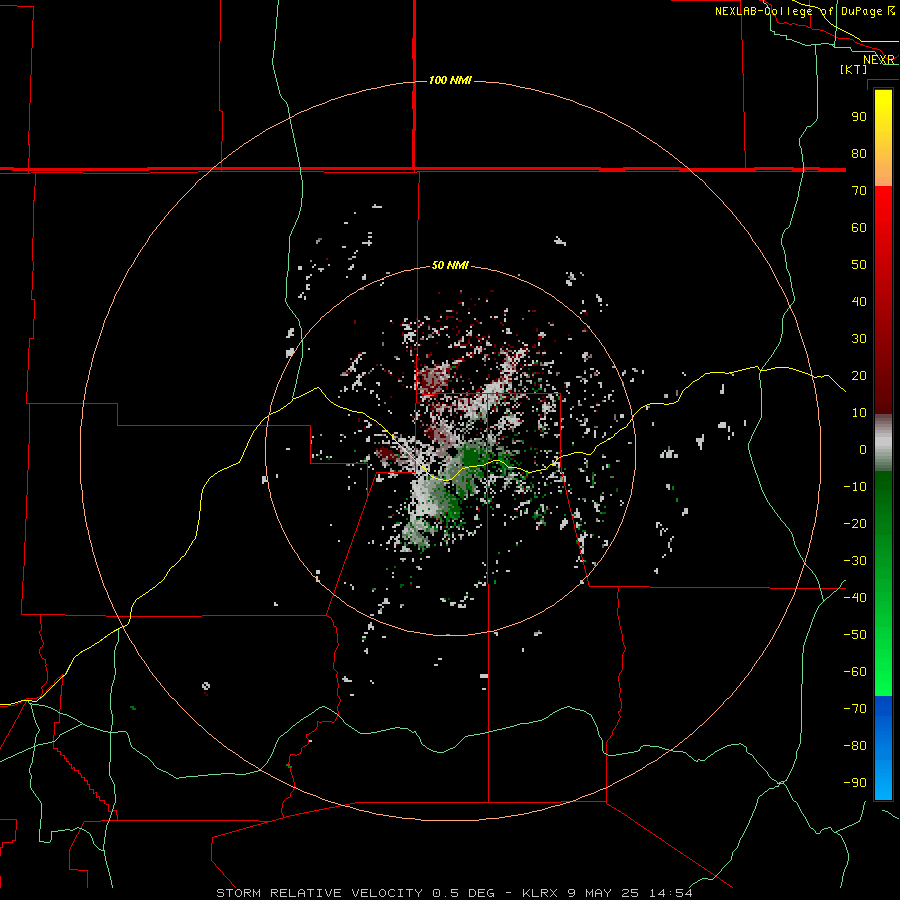Click the "-70" velocity scale label
The height and width of the screenshot is (900, 900).
click(855, 709)
